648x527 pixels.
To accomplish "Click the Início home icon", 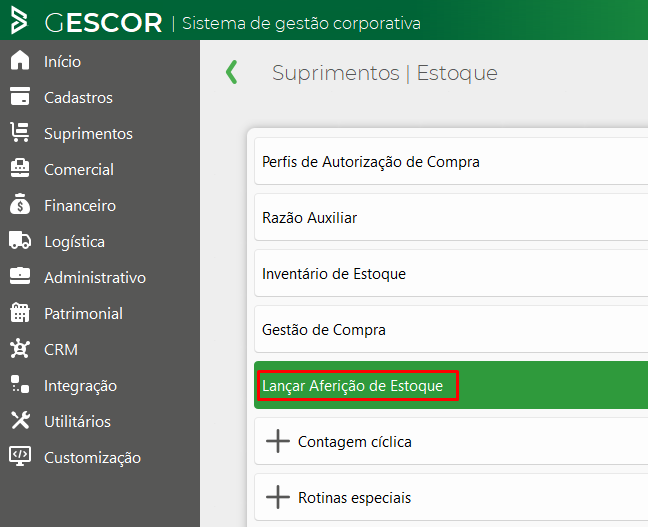I will [20, 61].
